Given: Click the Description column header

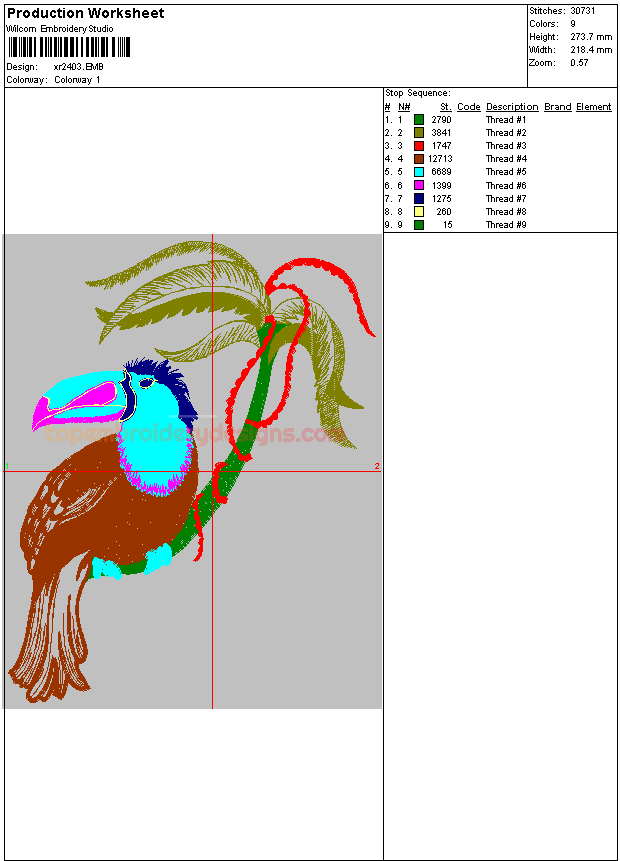Looking at the screenshot, I should [512, 107].
